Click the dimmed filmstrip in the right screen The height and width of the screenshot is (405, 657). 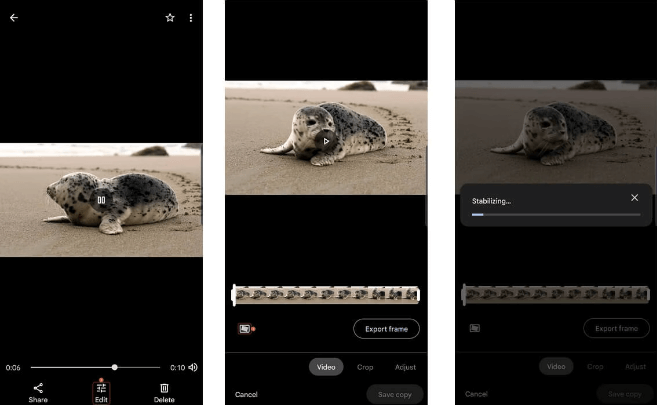(556, 294)
